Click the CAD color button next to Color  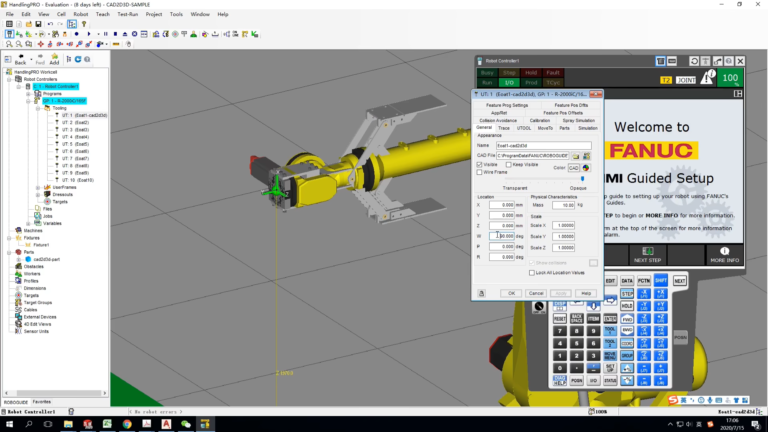coord(574,168)
